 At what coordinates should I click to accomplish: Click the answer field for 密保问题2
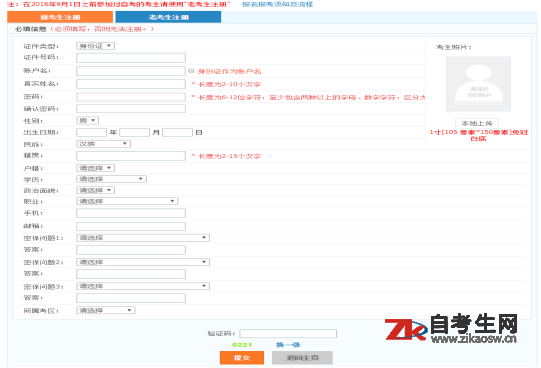pyautogui.click(x=131, y=274)
